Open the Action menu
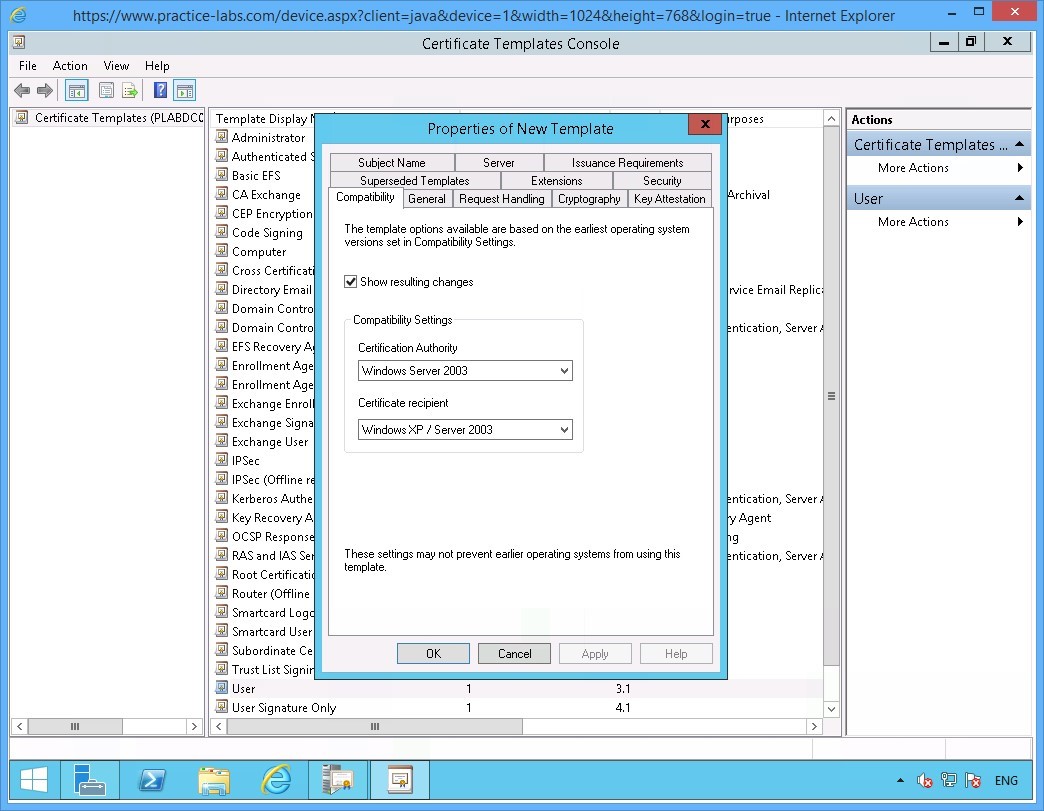1044x811 pixels. (70, 65)
